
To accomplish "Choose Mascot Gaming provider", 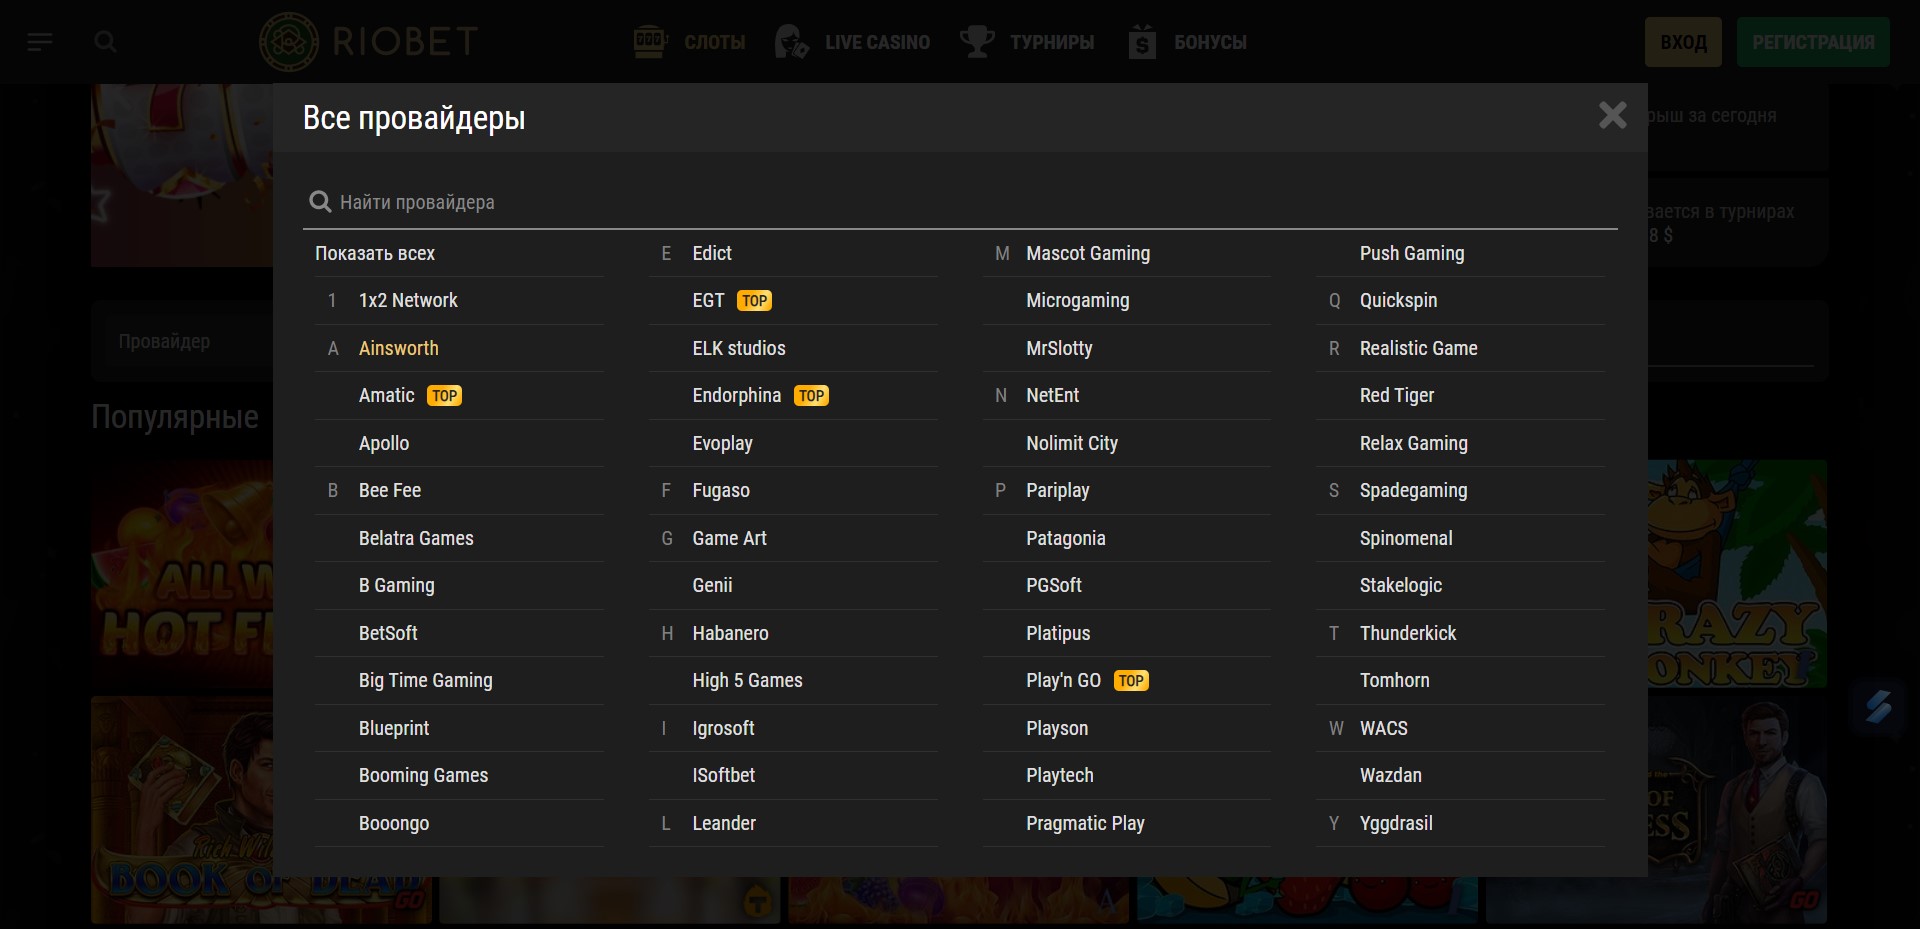I will coord(1088,253).
